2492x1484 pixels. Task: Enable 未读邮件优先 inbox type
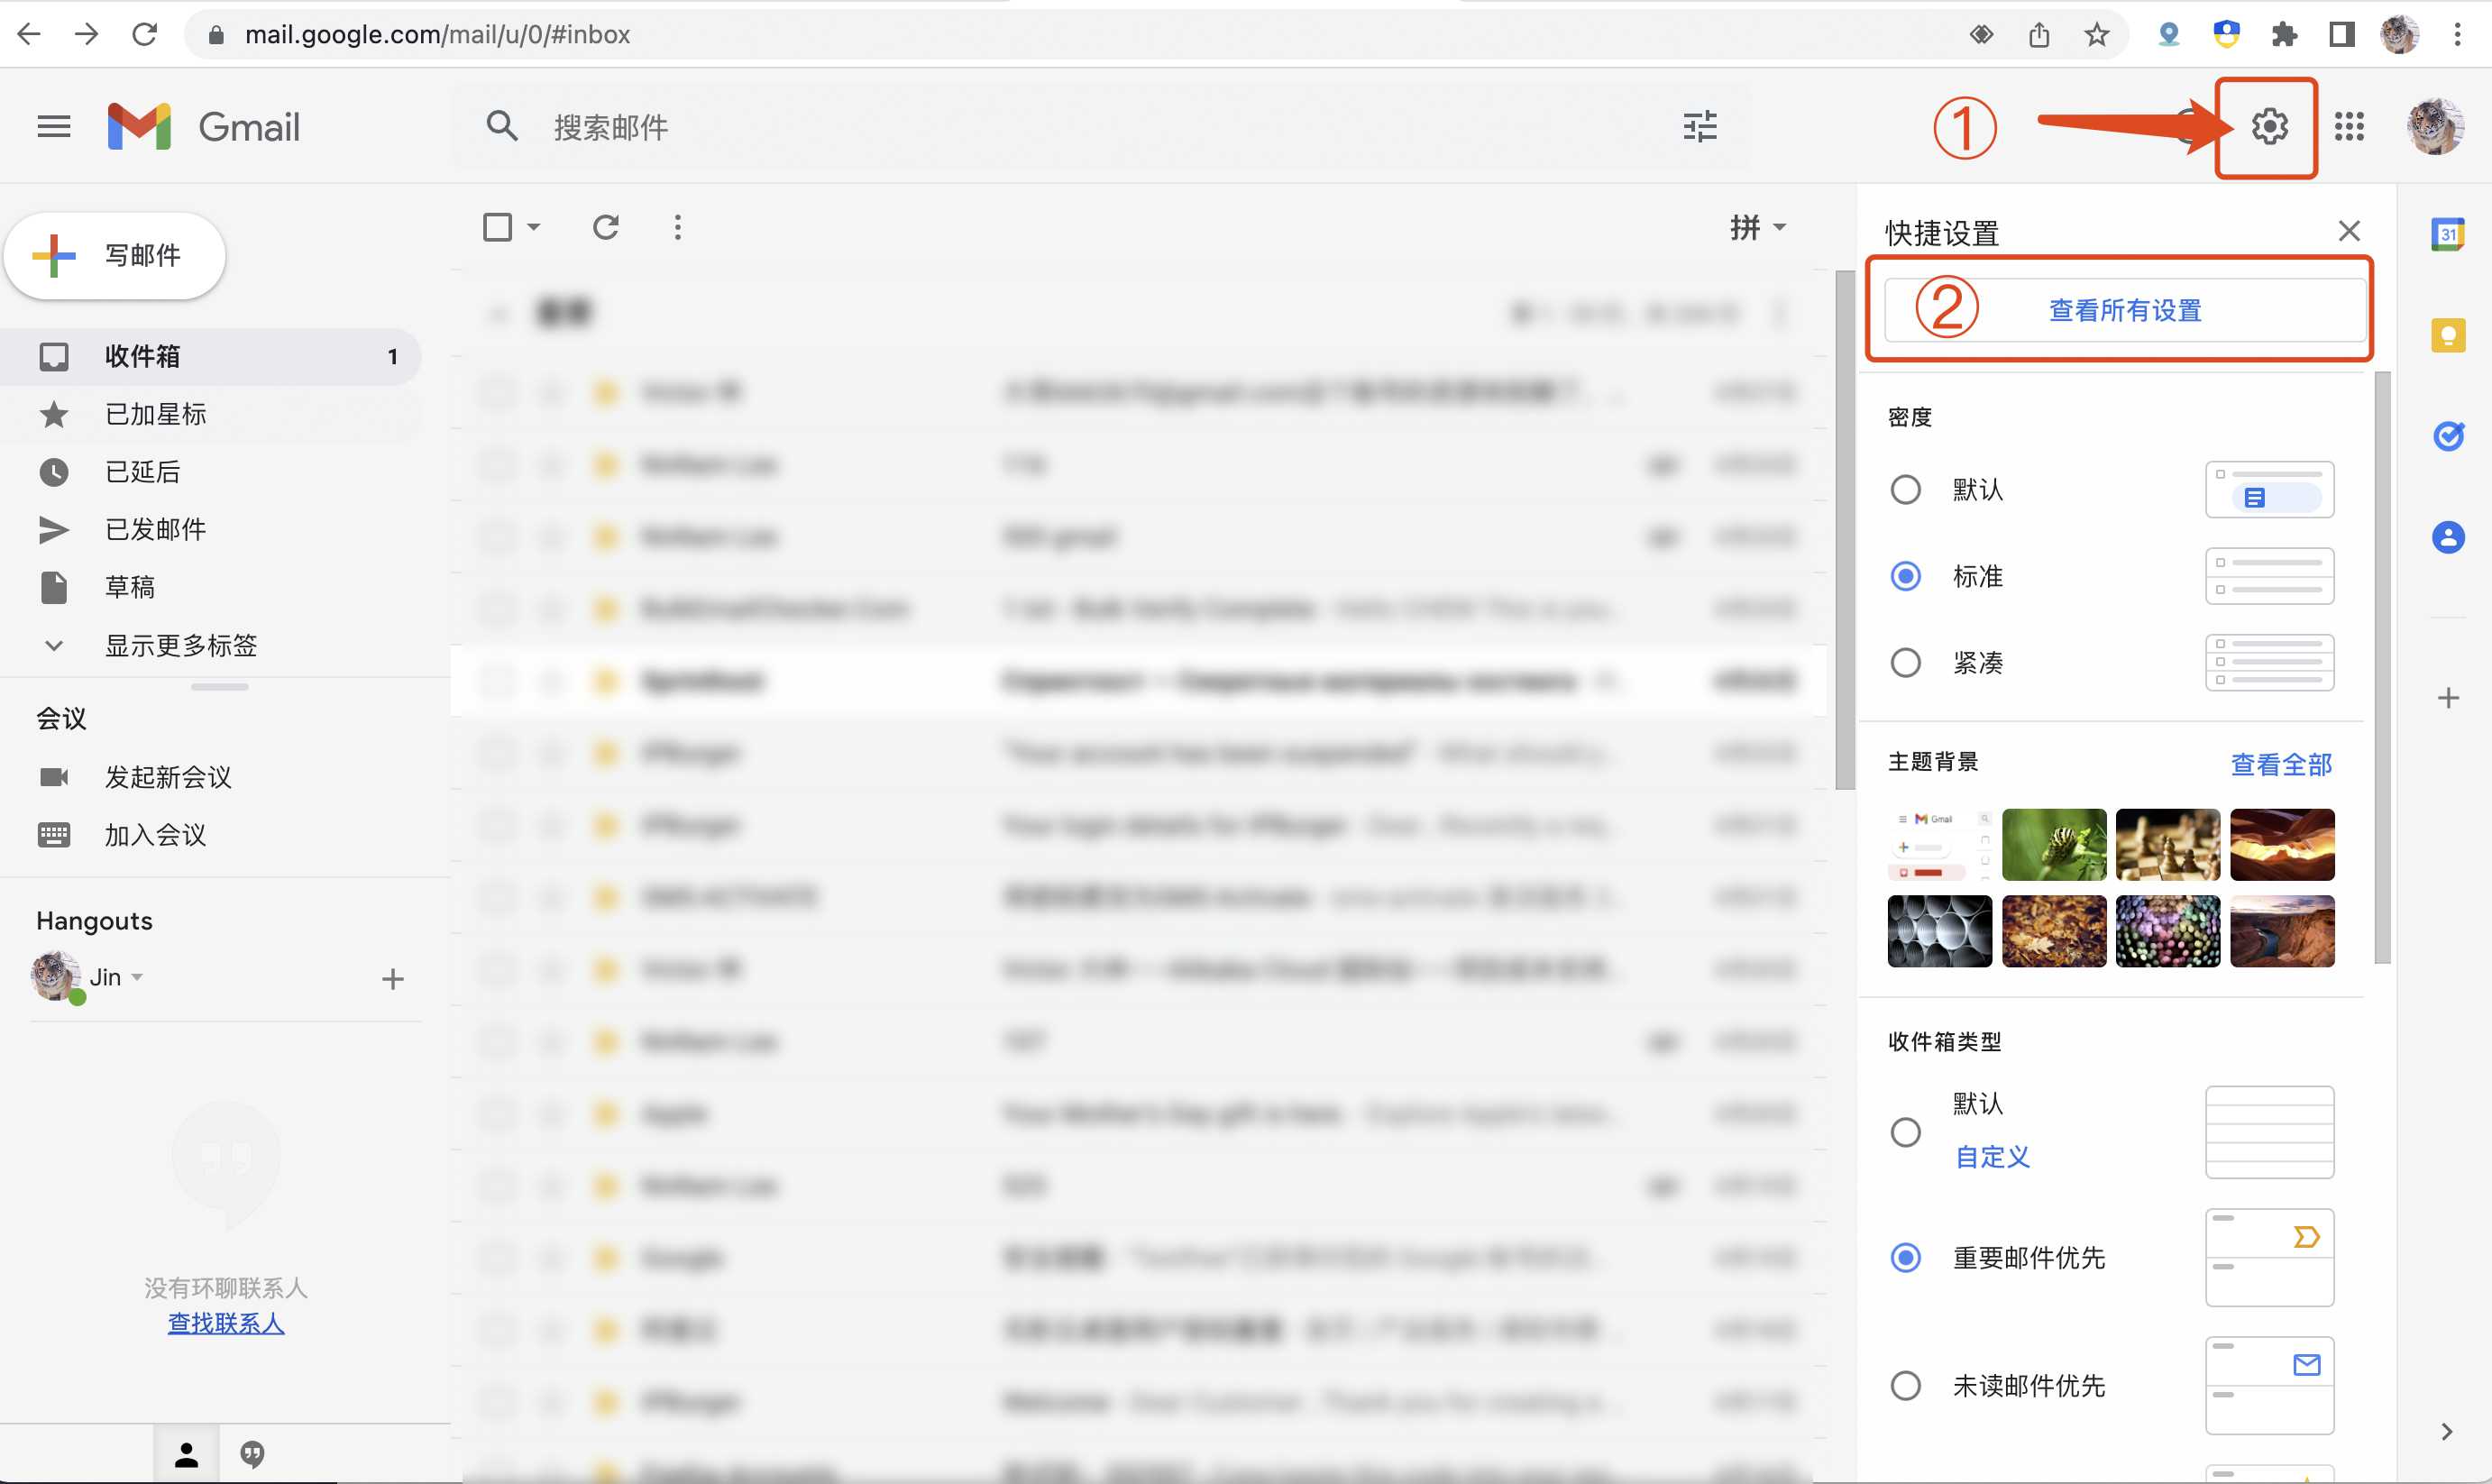(1906, 1385)
